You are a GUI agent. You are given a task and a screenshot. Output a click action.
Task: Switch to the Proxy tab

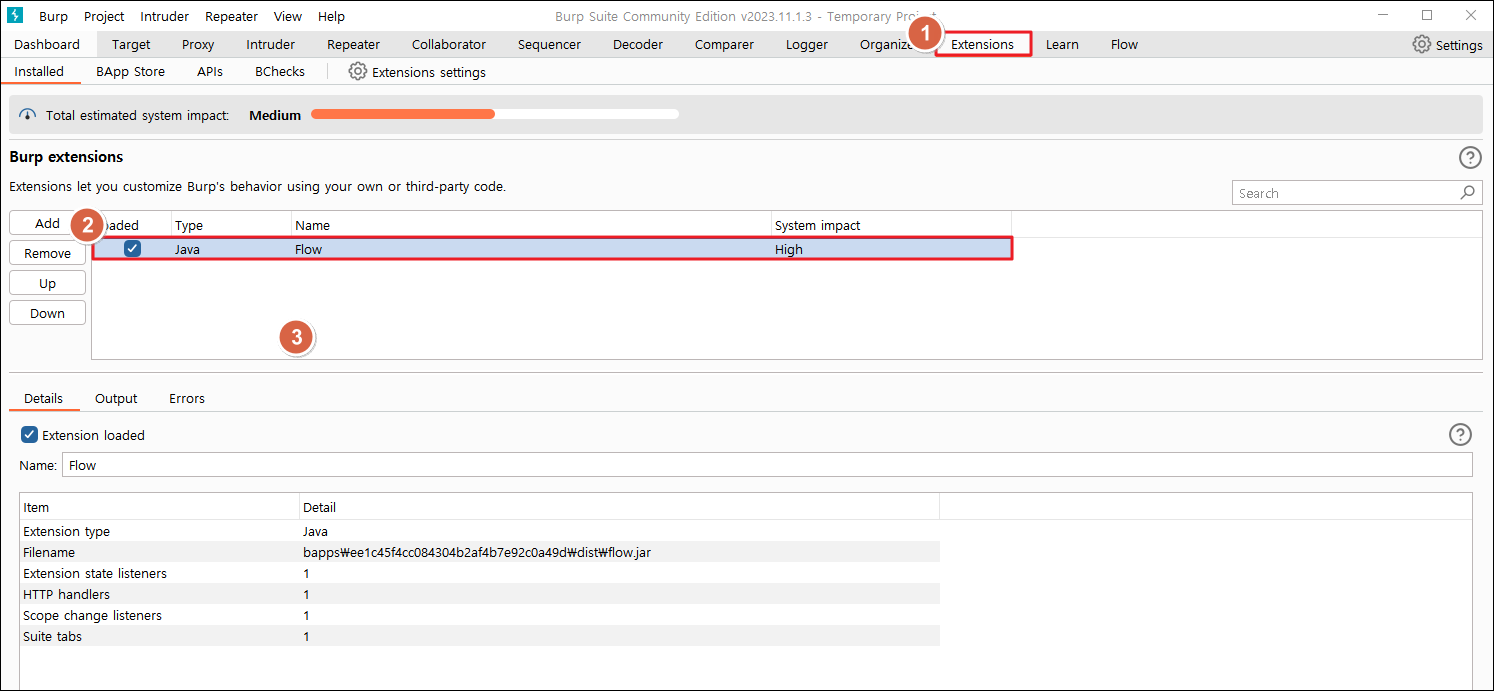tap(198, 44)
